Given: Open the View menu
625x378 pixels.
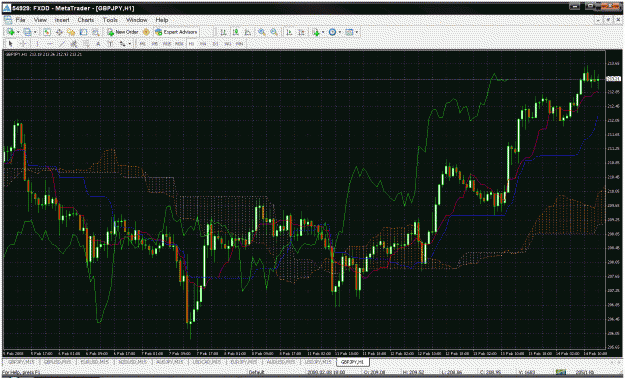Looking at the screenshot, I should pyautogui.click(x=40, y=20).
